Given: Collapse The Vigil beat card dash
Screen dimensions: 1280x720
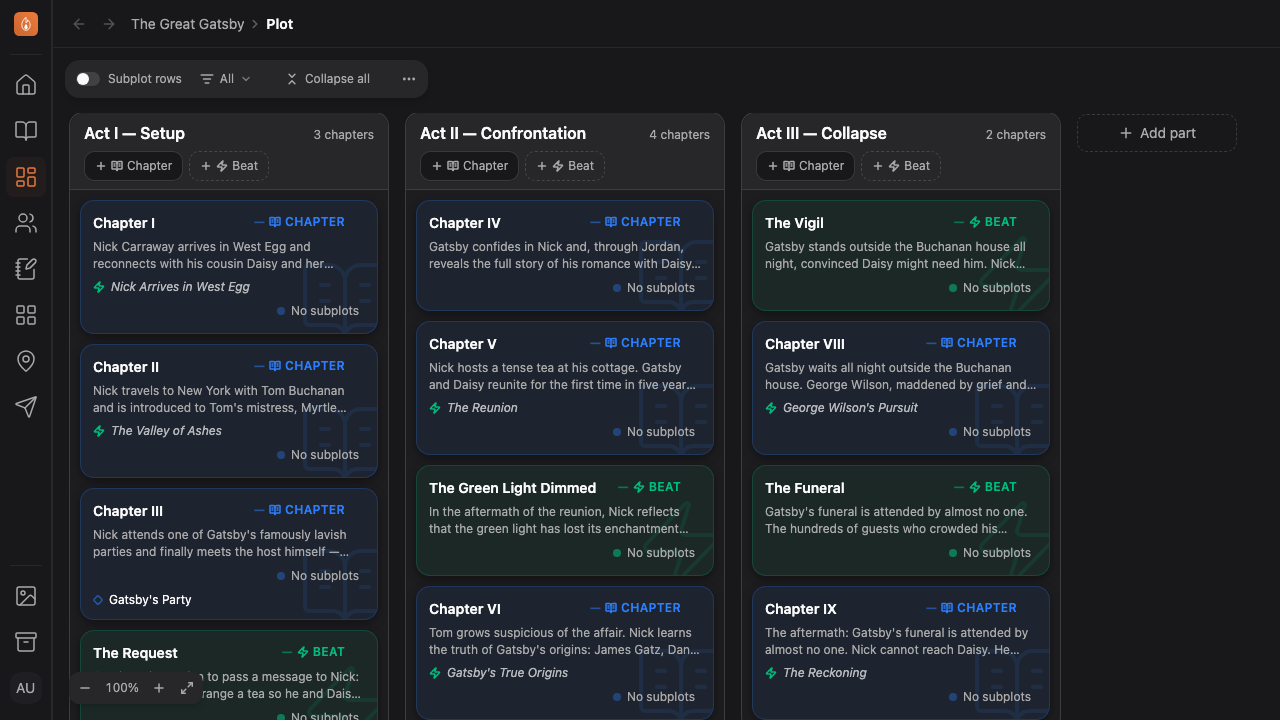Looking at the screenshot, I should [x=960, y=222].
